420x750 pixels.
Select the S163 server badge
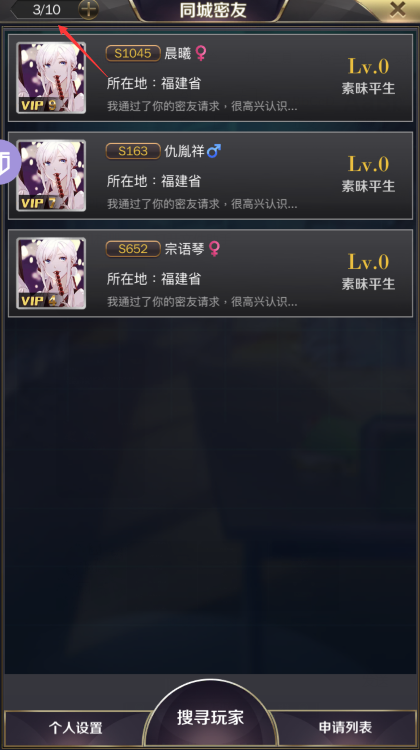tap(133, 151)
